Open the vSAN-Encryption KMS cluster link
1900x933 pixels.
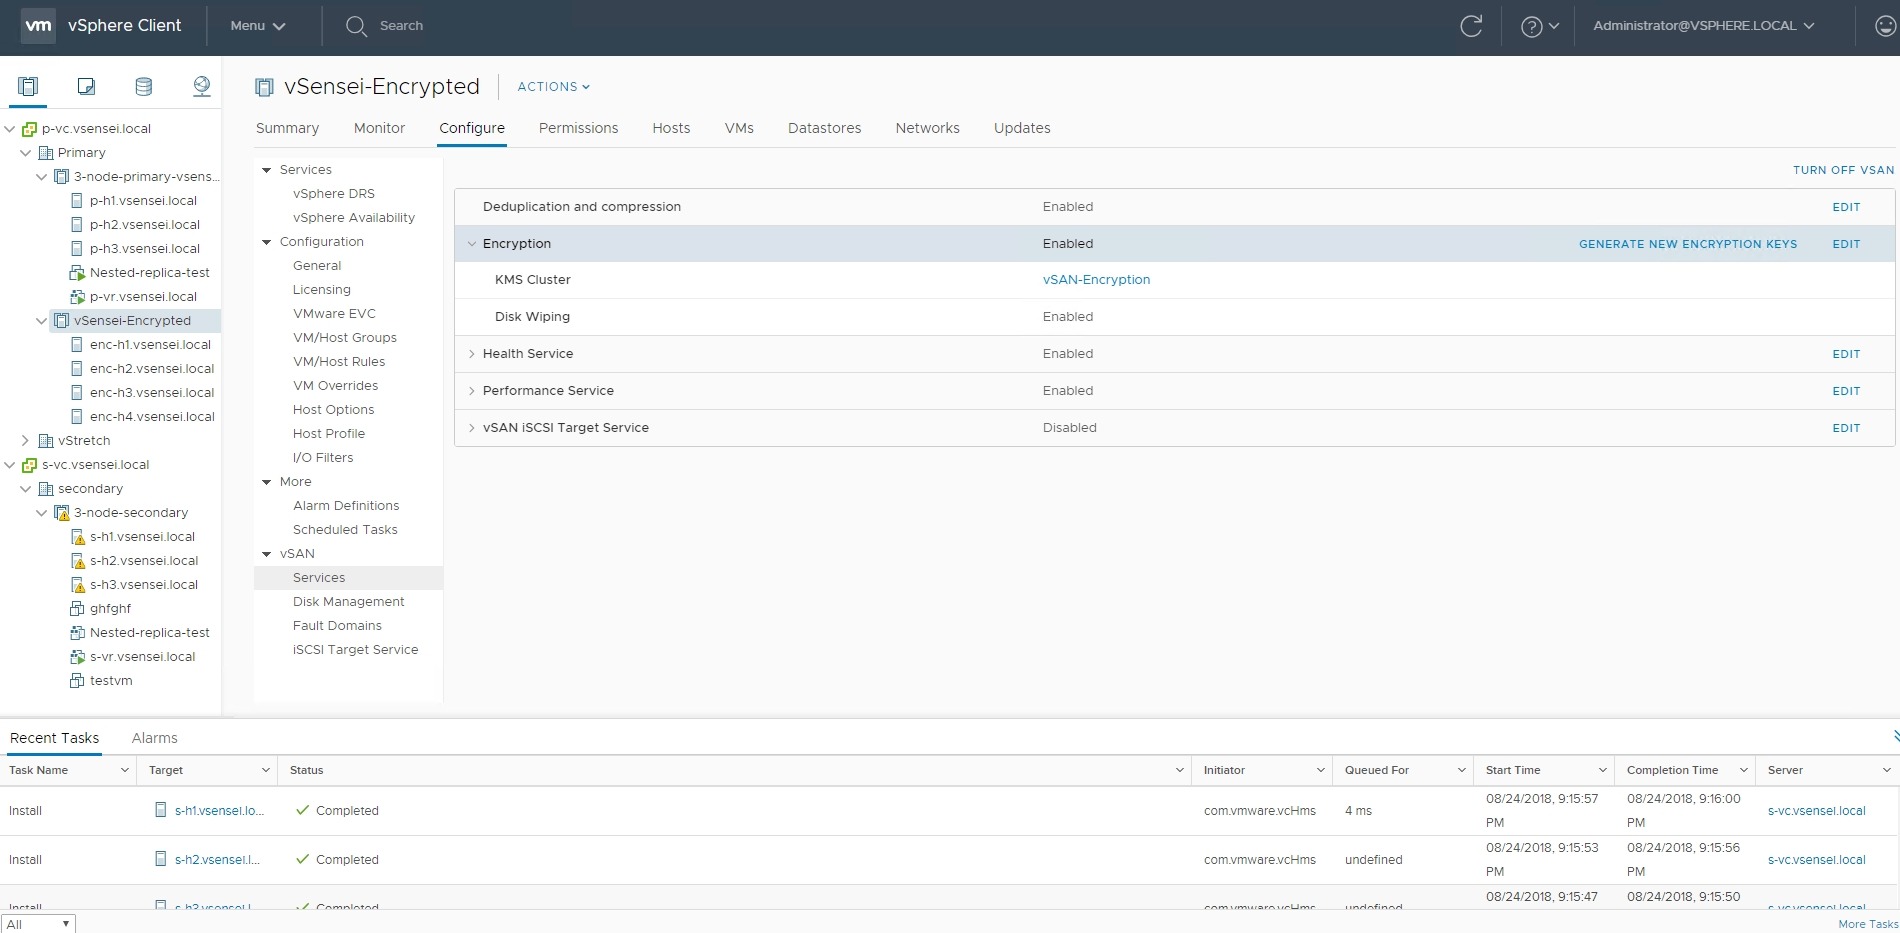1096,280
